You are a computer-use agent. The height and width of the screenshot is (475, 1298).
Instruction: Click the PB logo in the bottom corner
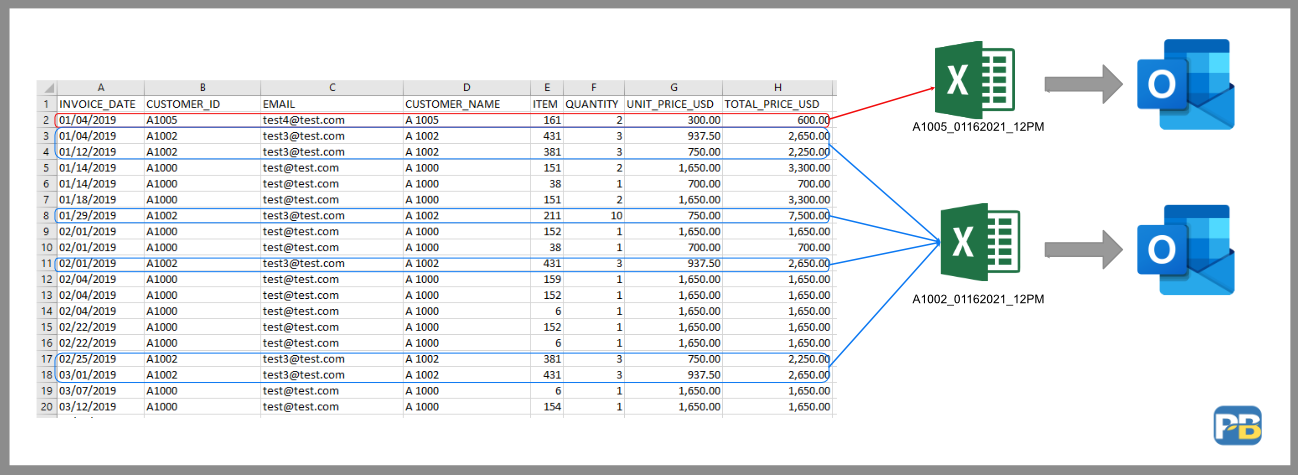point(1237,425)
